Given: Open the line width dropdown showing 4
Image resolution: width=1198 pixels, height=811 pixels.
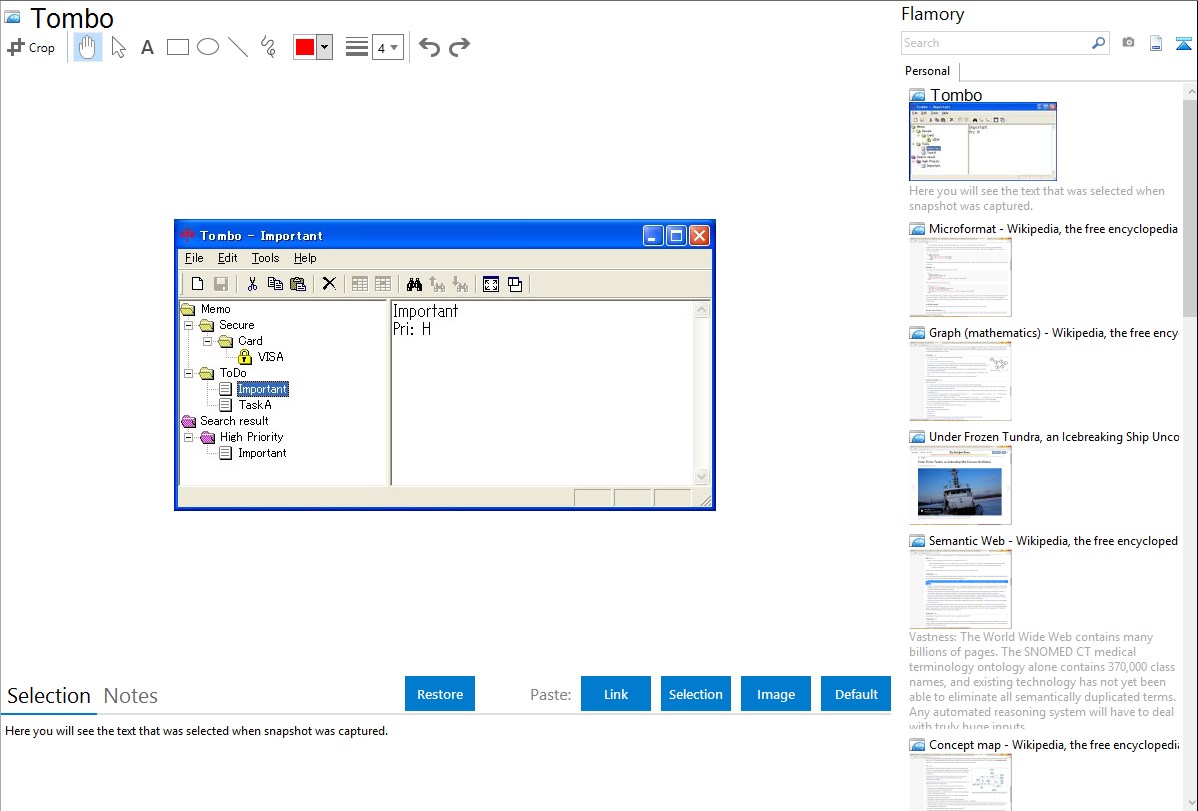Looking at the screenshot, I should tap(388, 47).
